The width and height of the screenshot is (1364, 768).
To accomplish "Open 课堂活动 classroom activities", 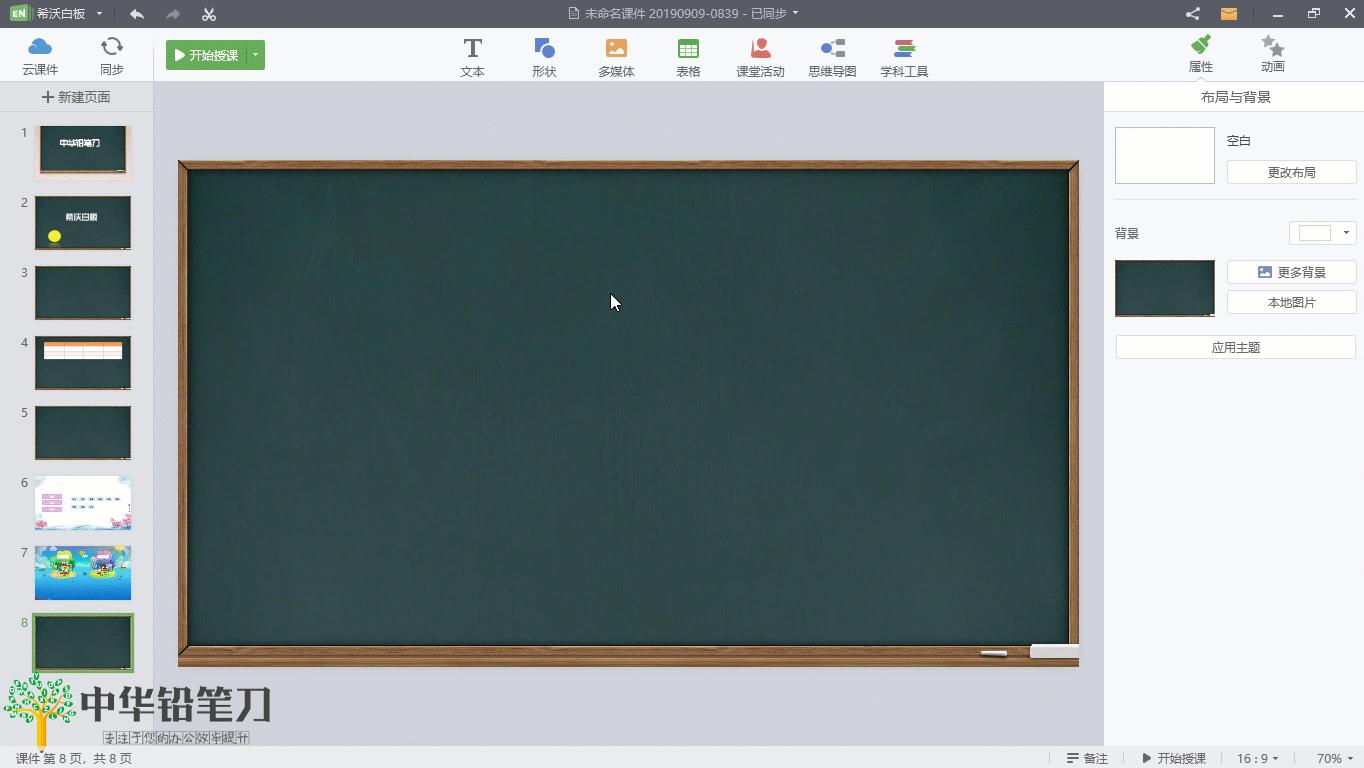I will (760, 57).
